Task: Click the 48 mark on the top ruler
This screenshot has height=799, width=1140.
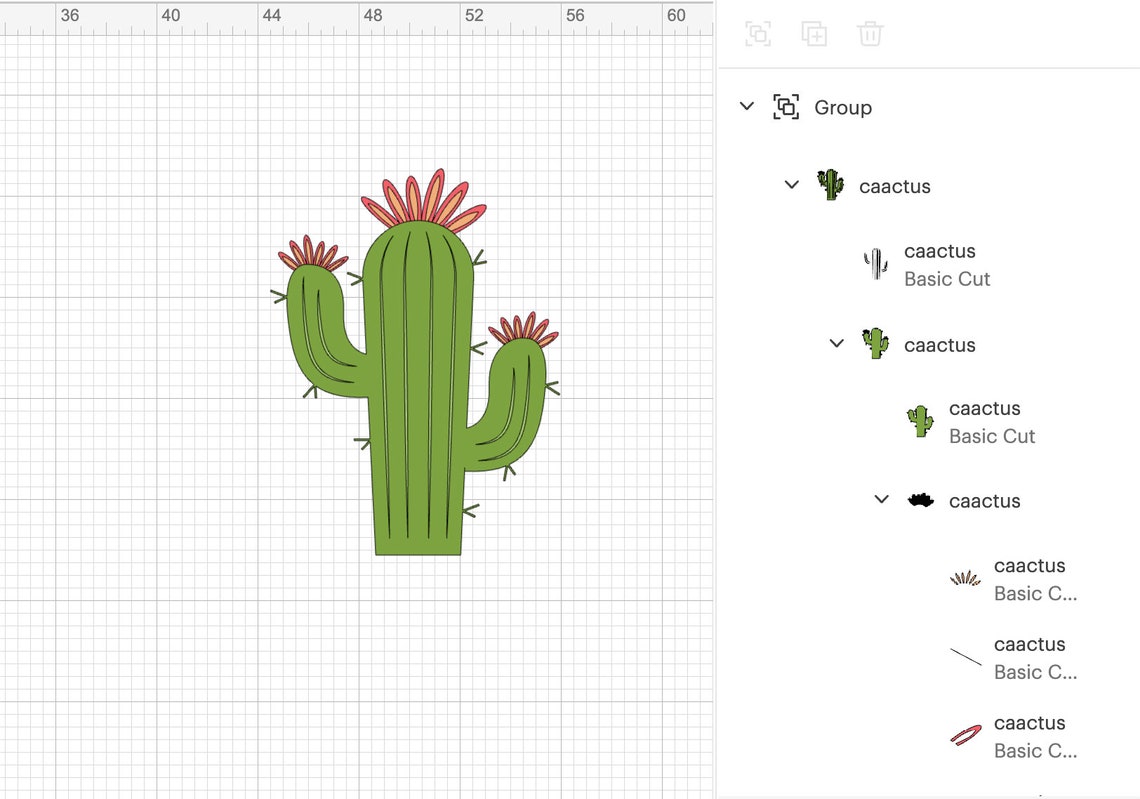Action: tap(372, 15)
